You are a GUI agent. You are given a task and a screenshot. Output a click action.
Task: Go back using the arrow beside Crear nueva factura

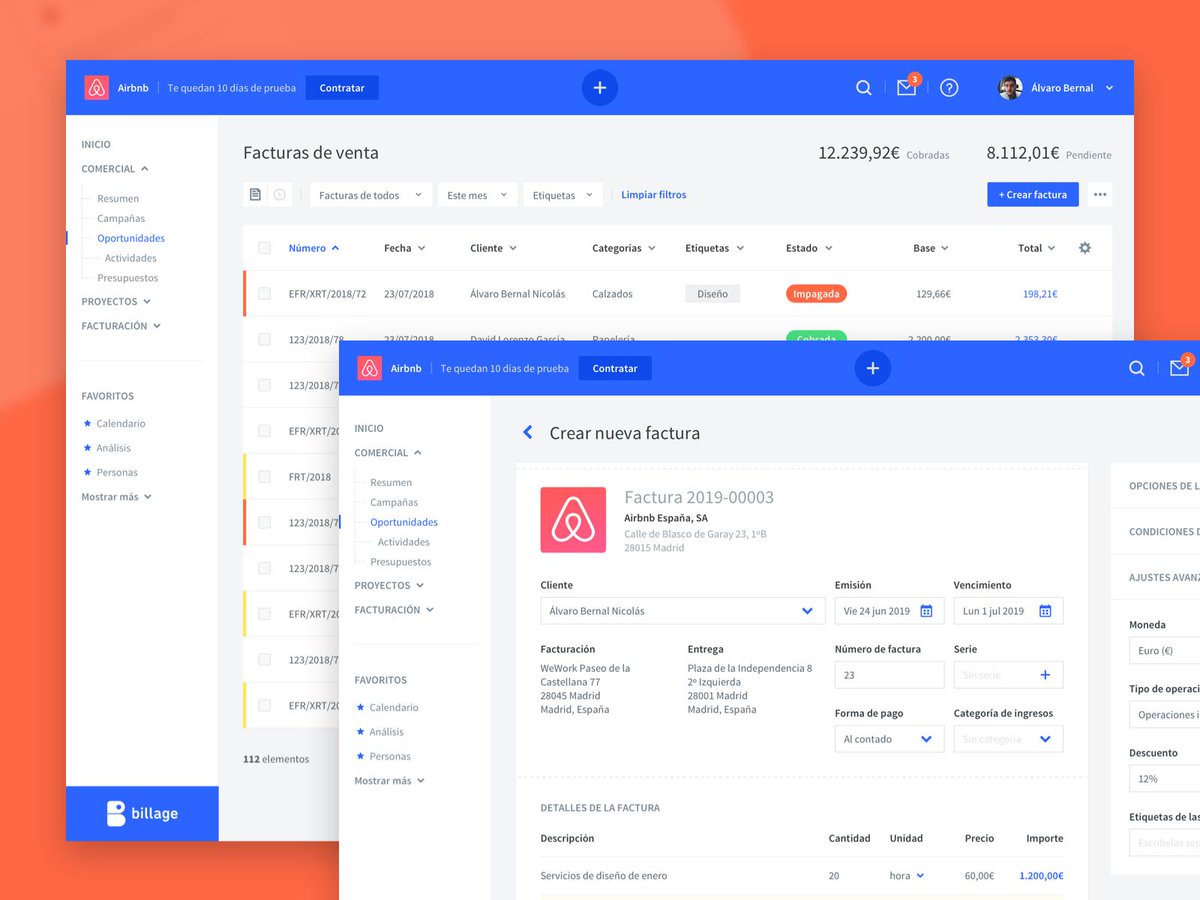pos(528,433)
